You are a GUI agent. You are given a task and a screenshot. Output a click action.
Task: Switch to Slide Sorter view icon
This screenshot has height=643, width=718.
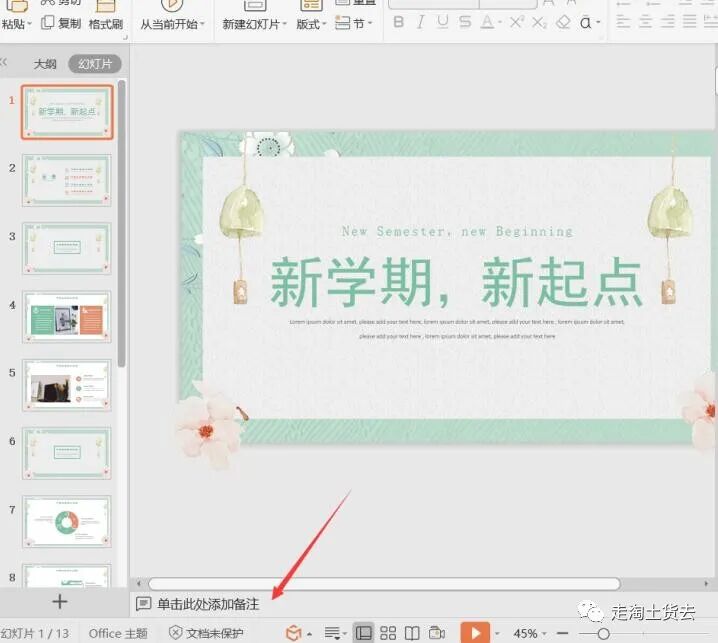coord(388,633)
